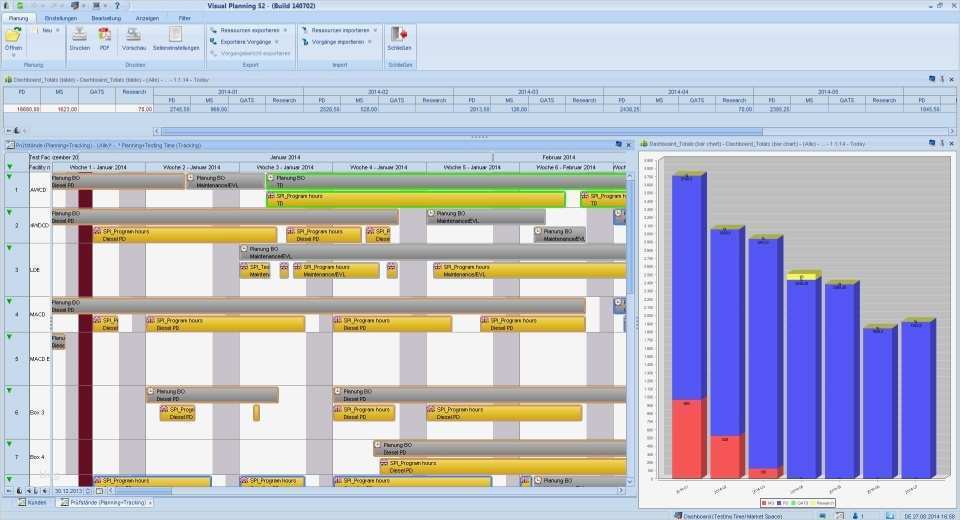Click the Februar 2014 month header
The height and width of the screenshot is (520, 960).
(x=559, y=157)
